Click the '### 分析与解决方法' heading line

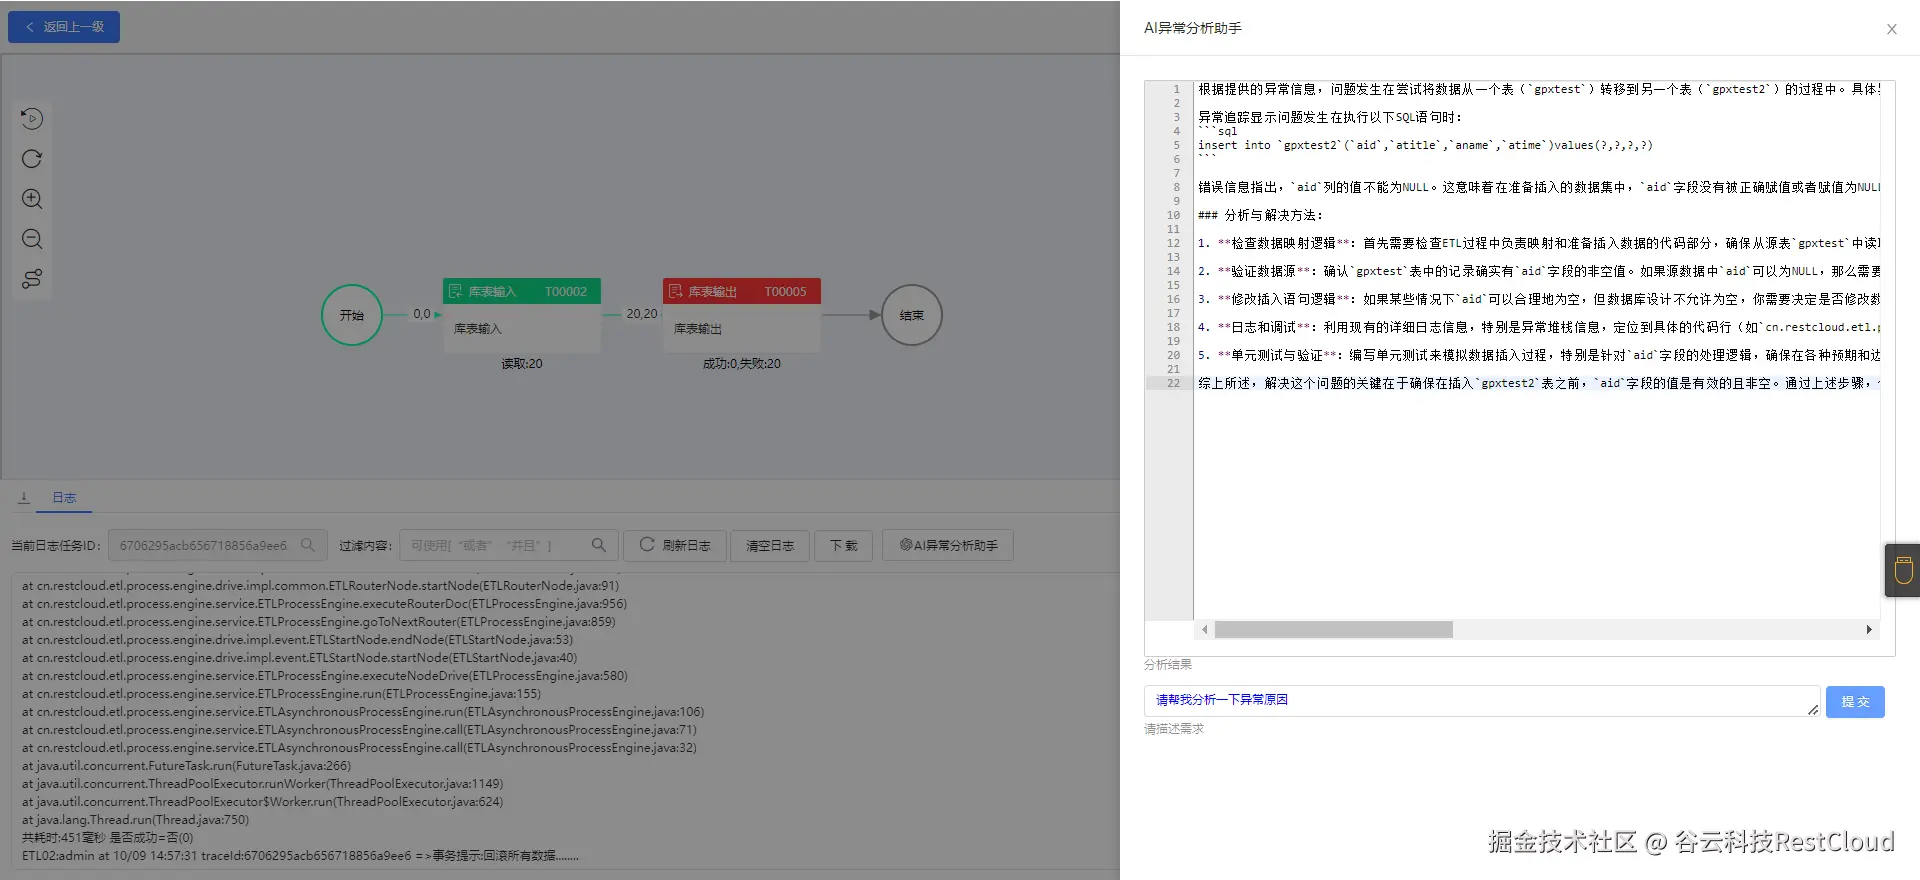click(1260, 215)
